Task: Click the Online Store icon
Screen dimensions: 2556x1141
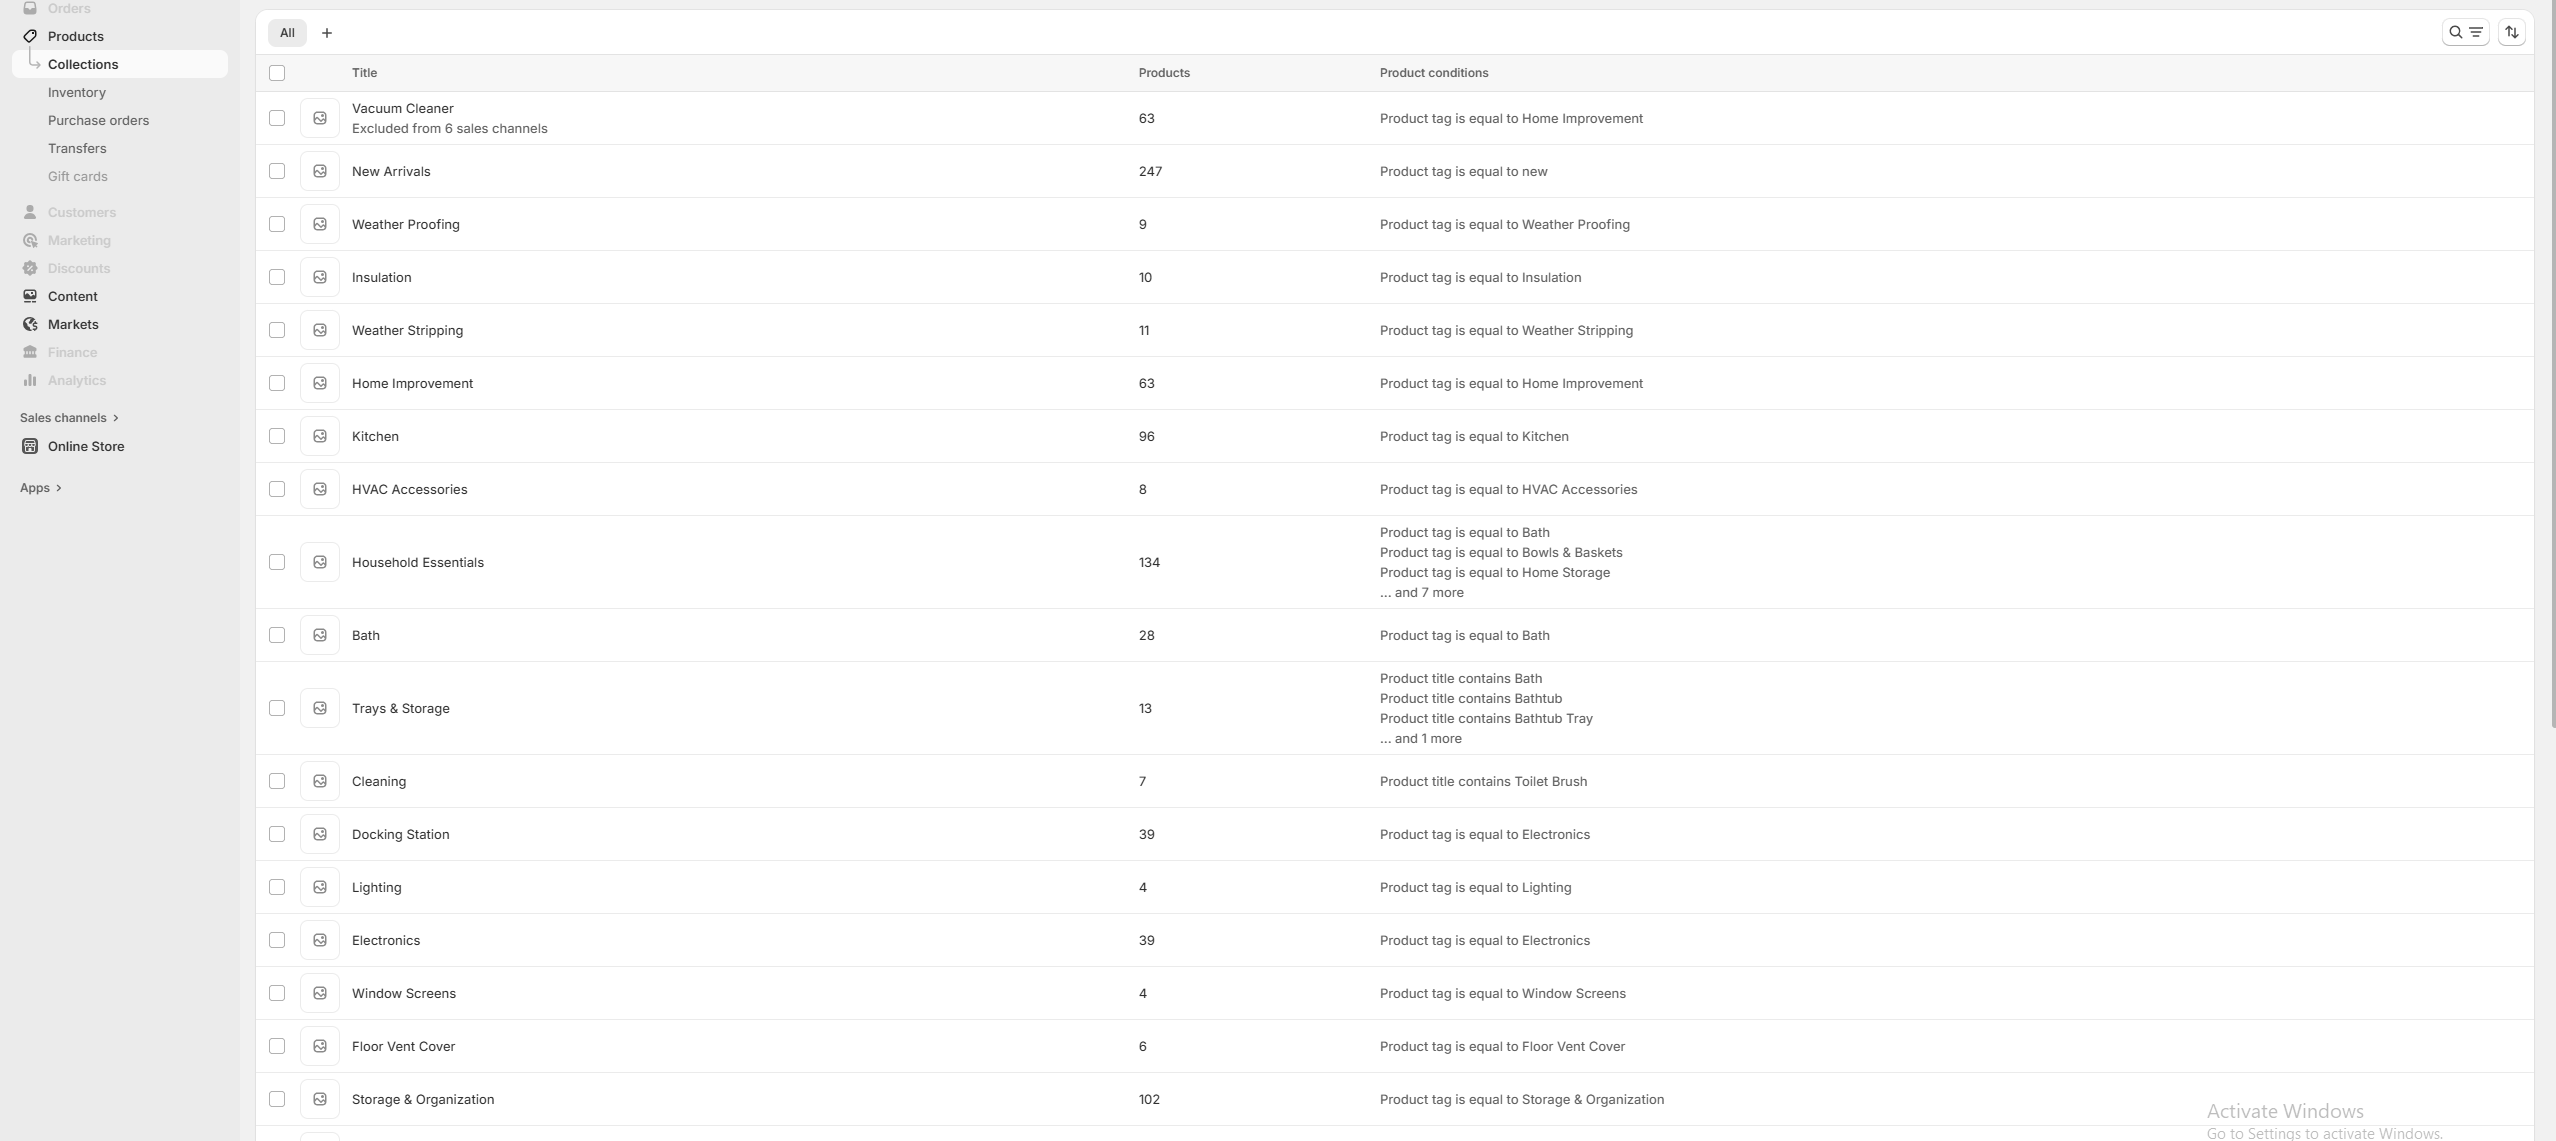Action: 30,446
